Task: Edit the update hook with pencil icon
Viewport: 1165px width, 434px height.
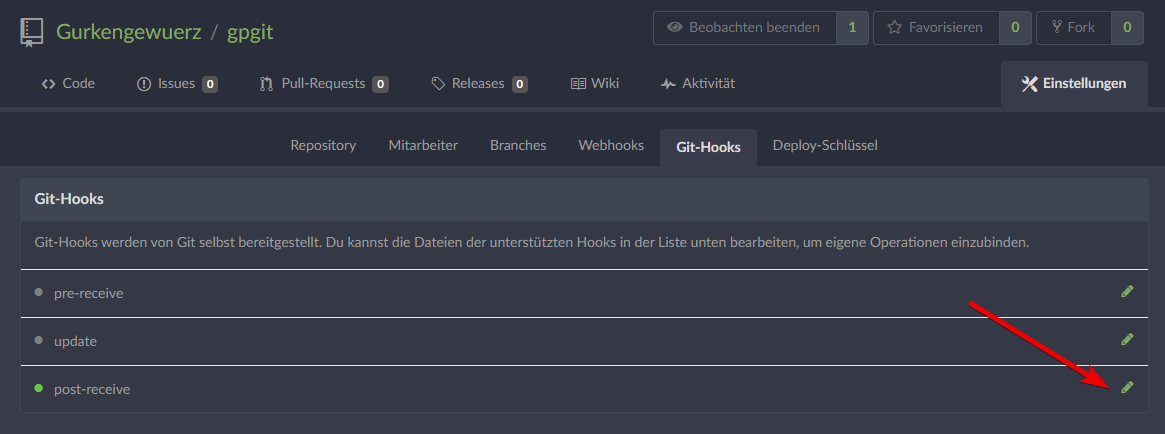Action: point(1127,339)
